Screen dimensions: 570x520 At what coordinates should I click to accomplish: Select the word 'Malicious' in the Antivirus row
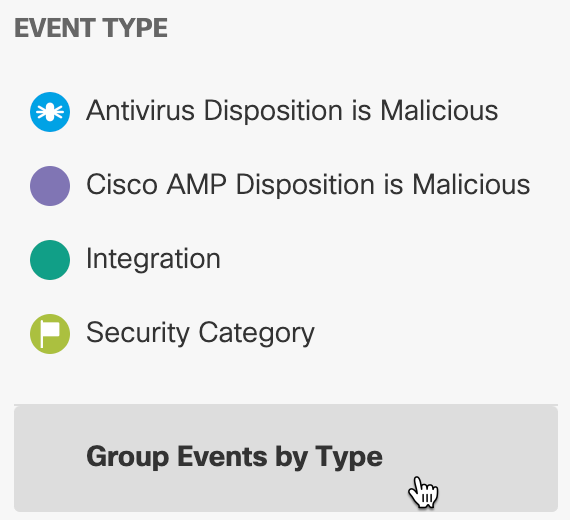439,111
